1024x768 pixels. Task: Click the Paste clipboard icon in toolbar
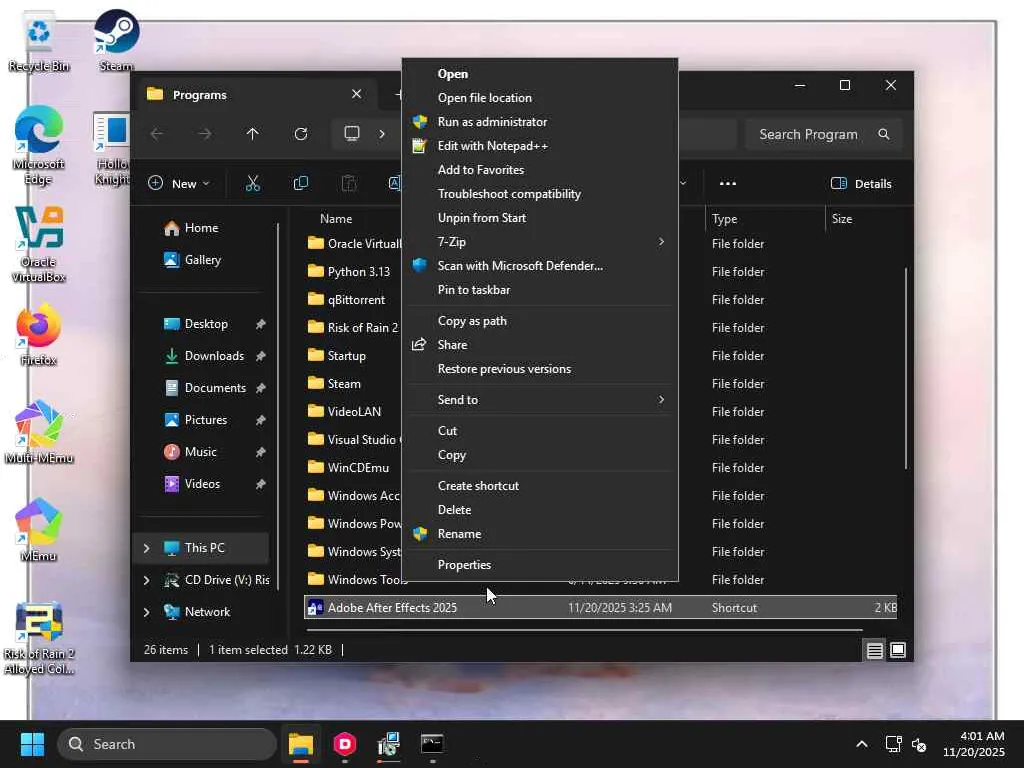click(349, 184)
